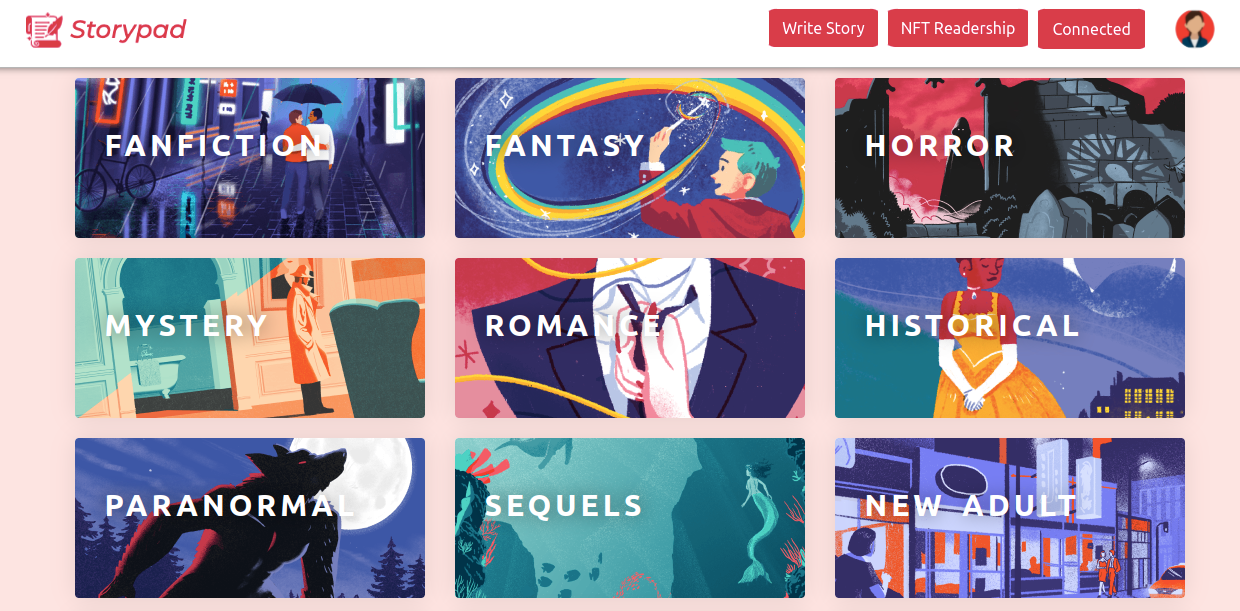Viewport: 1240px width, 611px height.
Task: View the Historical genre card
Action: [1010, 338]
